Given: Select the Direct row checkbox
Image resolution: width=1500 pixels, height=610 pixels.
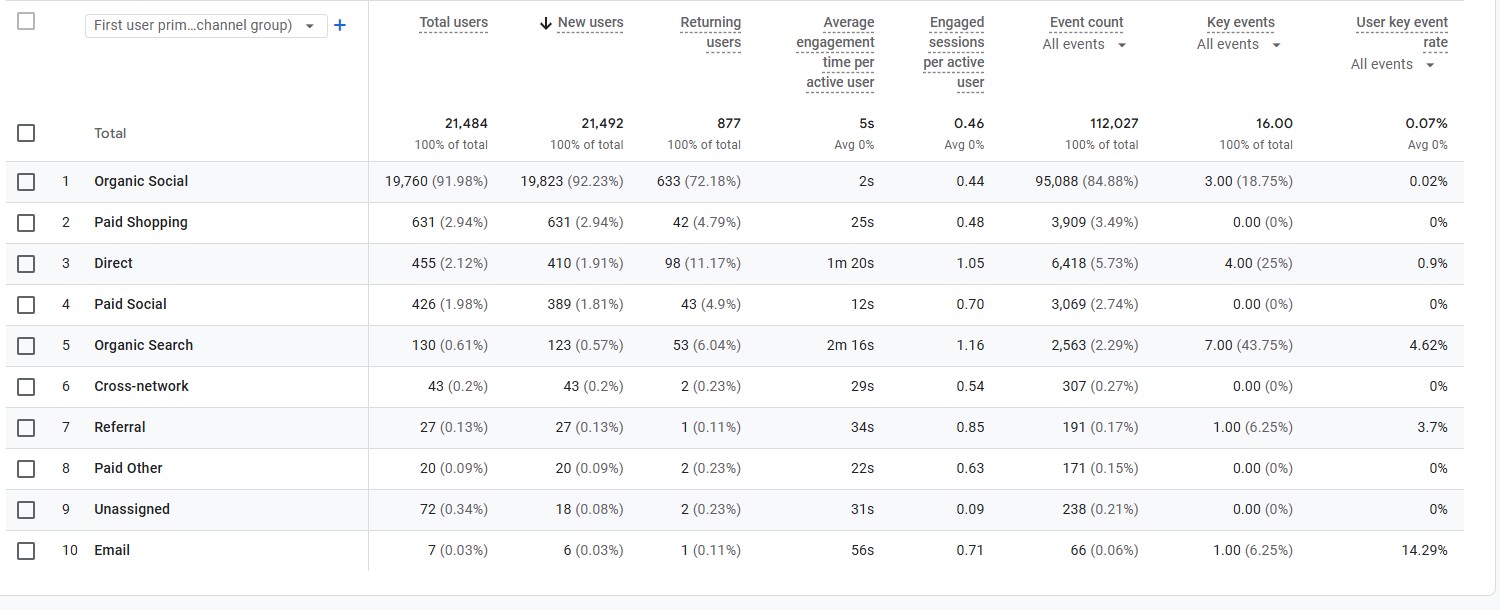Looking at the screenshot, I should coord(26,264).
